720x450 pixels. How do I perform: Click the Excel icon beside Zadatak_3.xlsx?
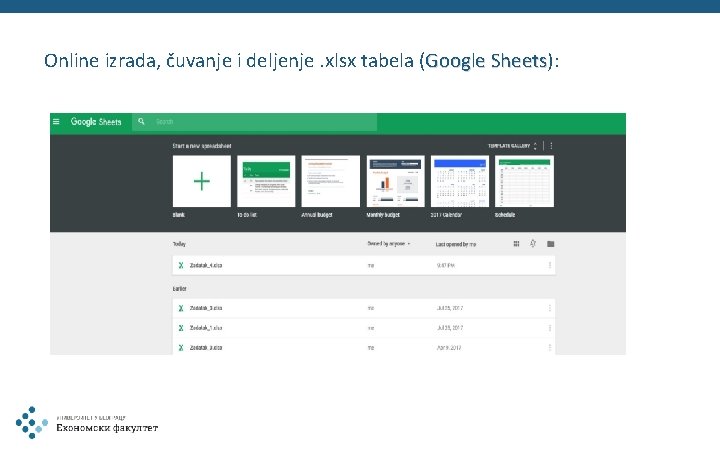[181, 308]
